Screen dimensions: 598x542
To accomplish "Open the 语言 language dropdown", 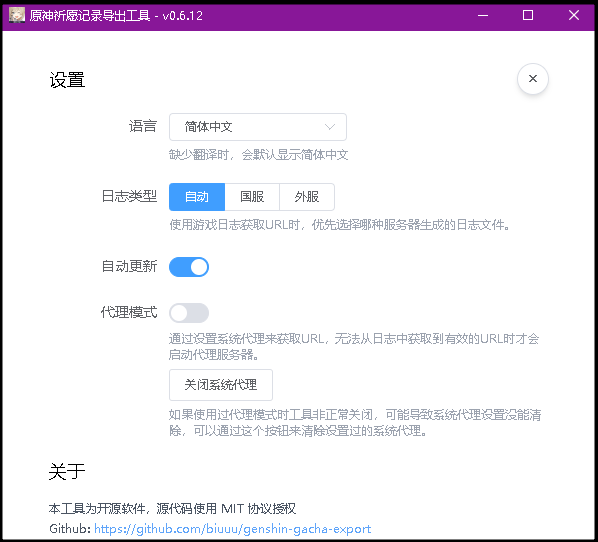I will point(257,127).
